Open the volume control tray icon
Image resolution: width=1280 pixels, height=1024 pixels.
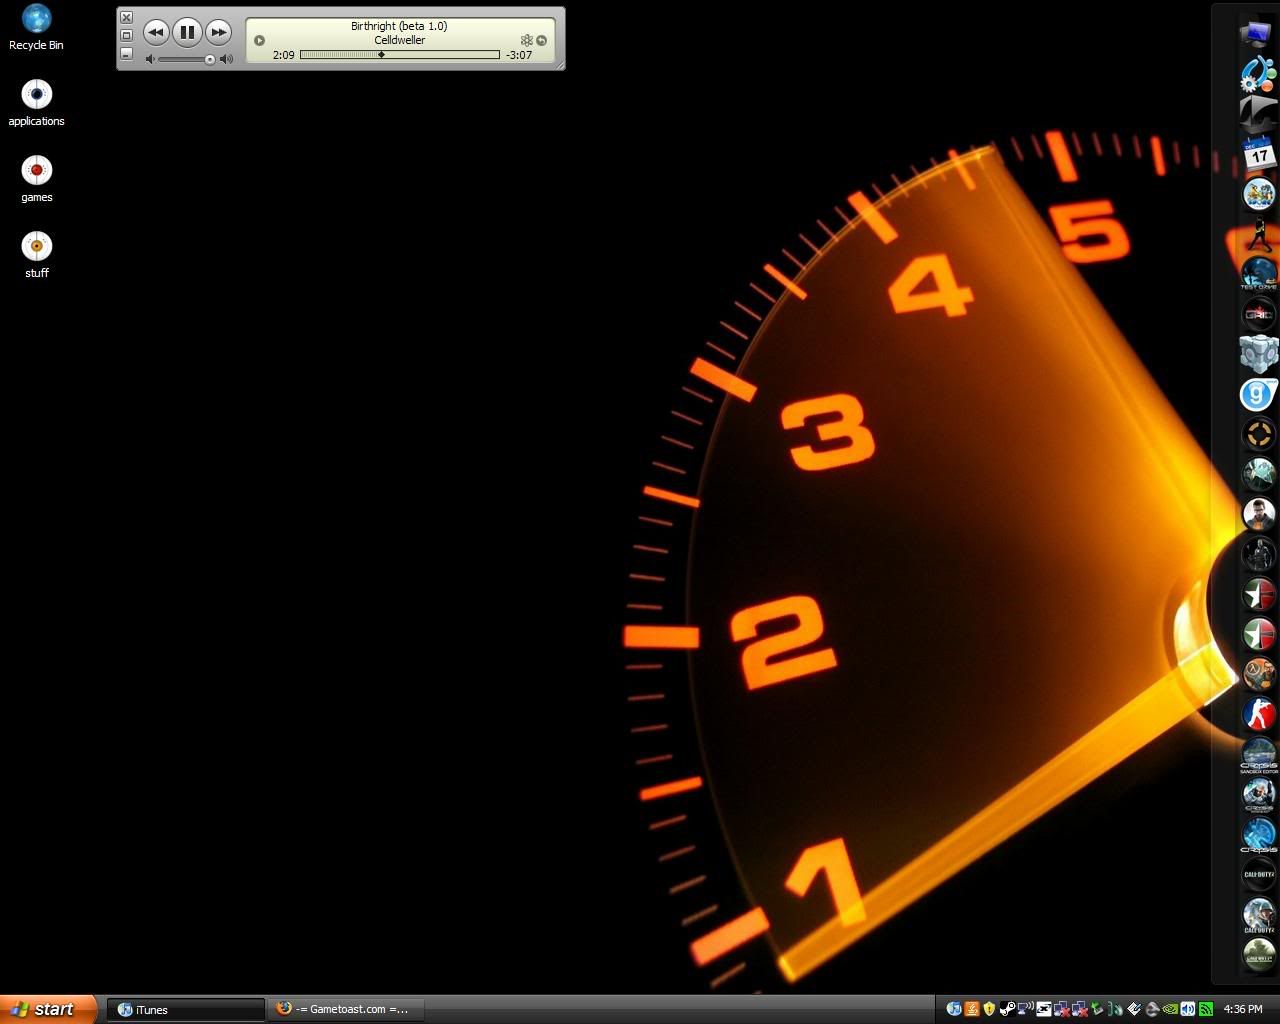click(1188, 1009)
